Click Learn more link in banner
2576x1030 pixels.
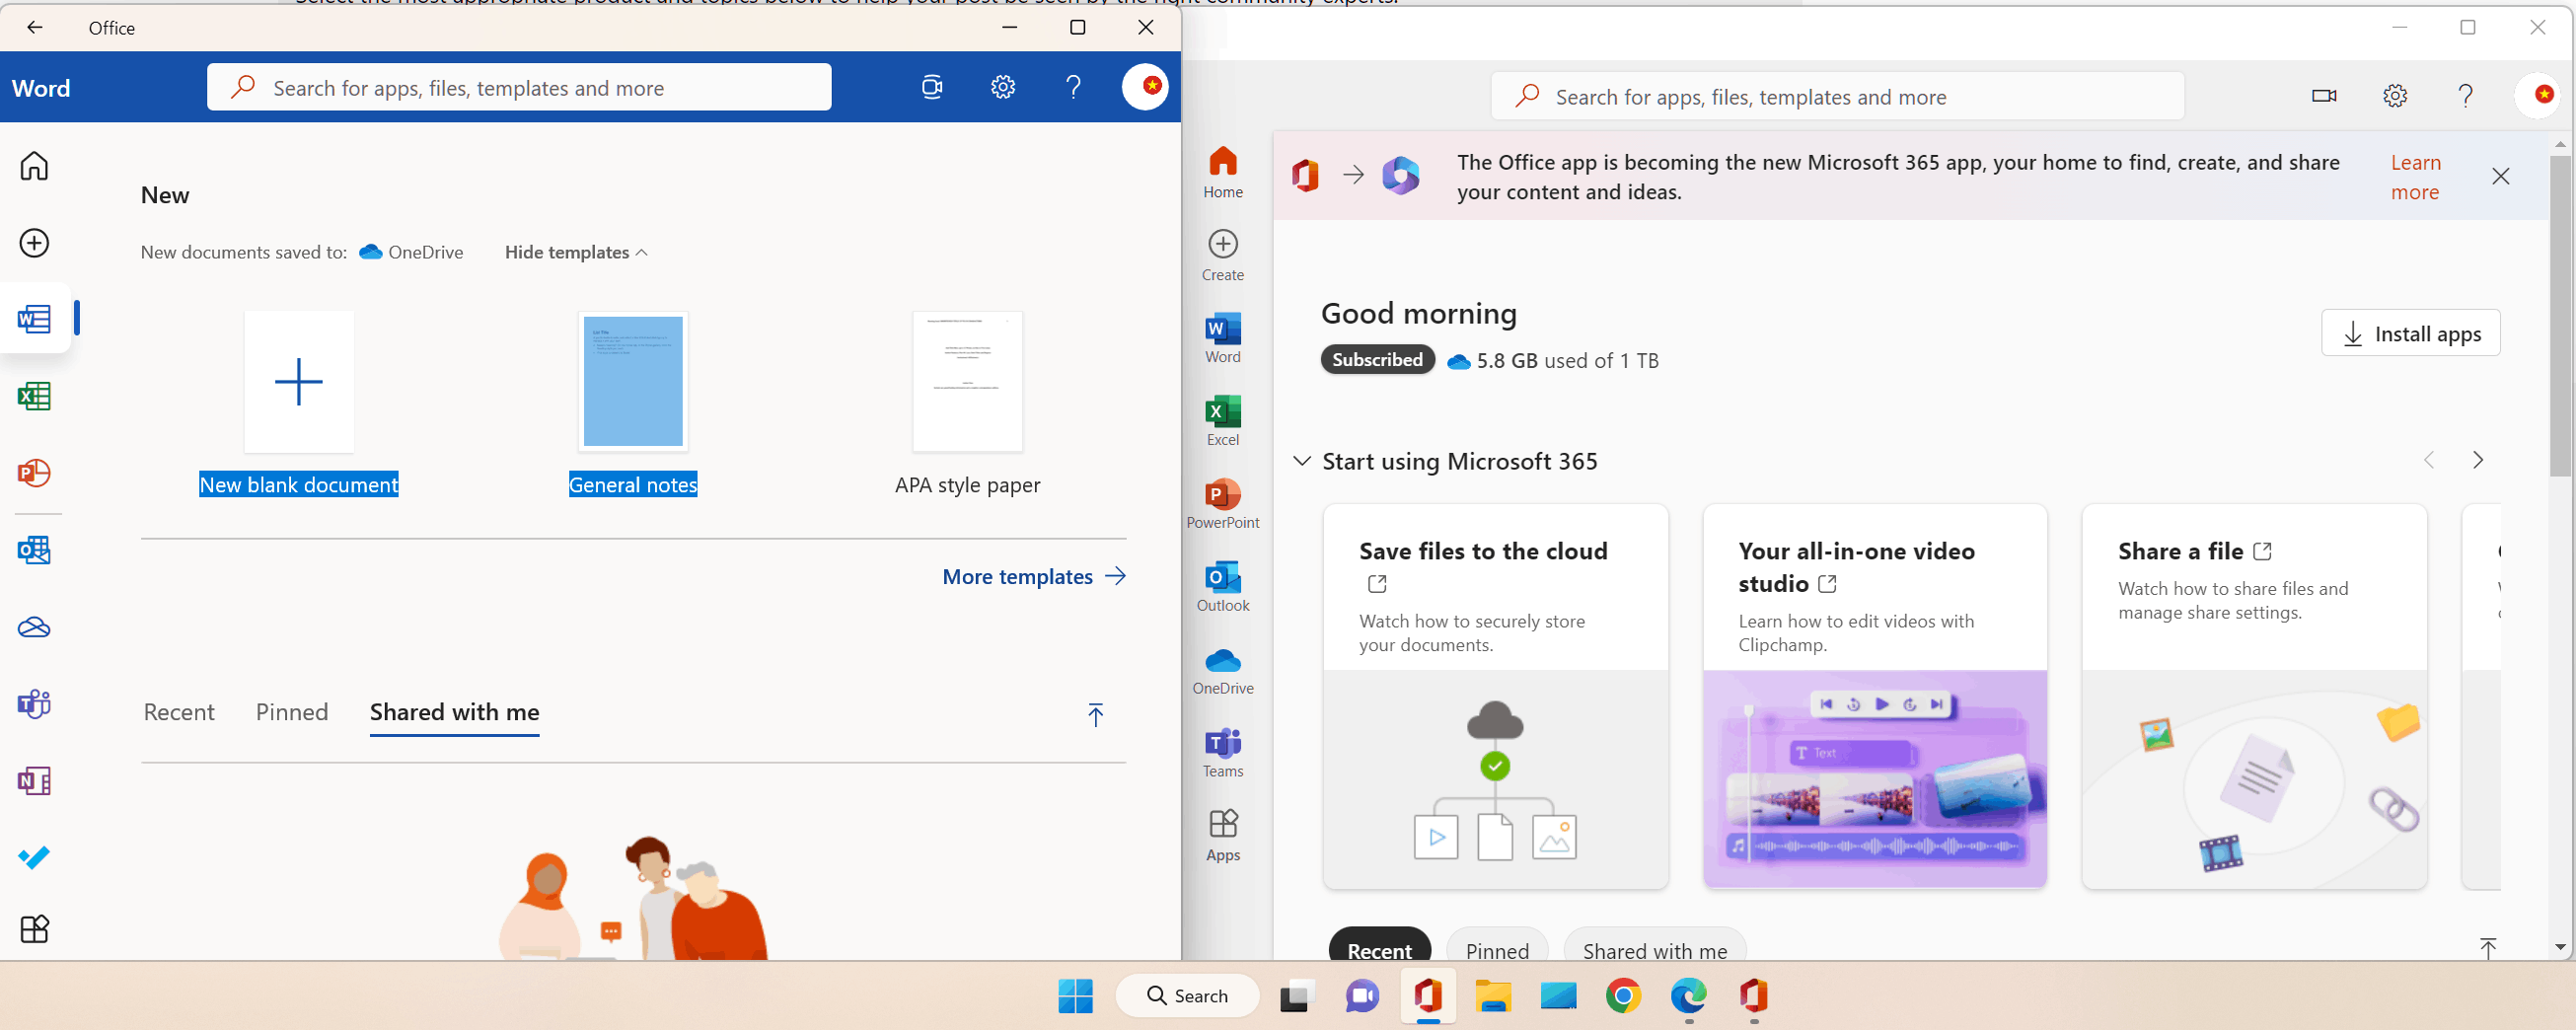2415,177
